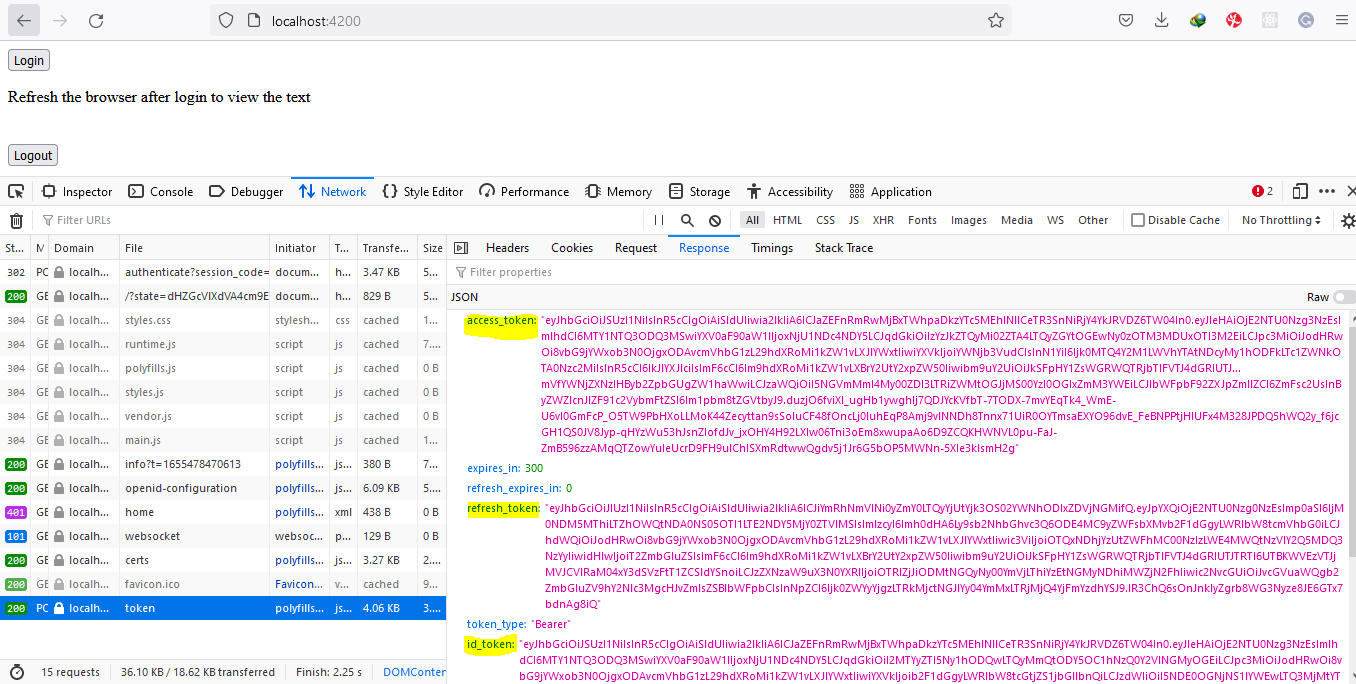Open the DevTools settings gear
Screen dimensions: 1356x684
(1348, 219)
